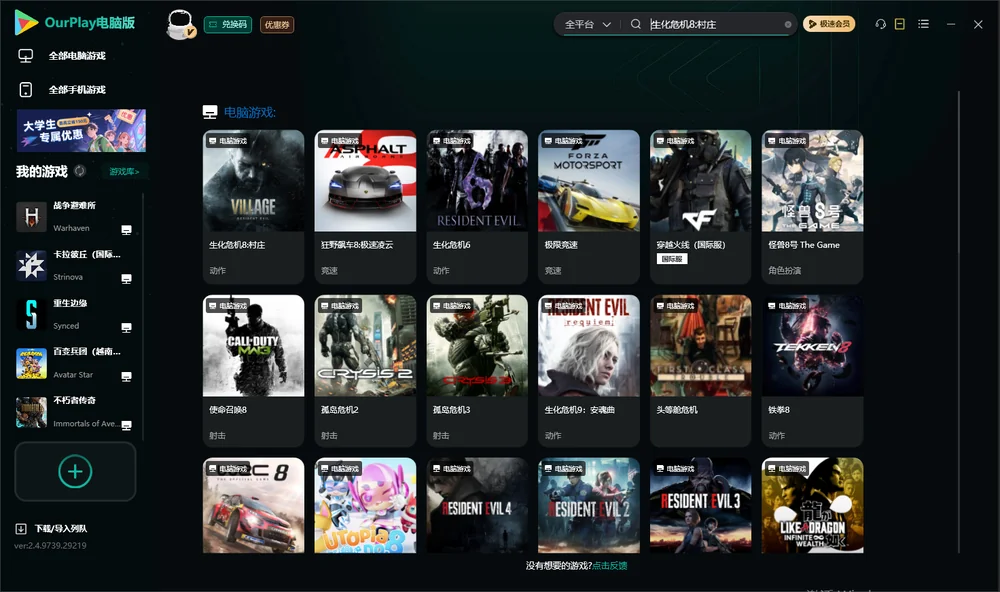Screen dimensions: 1000x592
Task: Click the refresh icon beside 我的游戏
Action: (80, 171)
